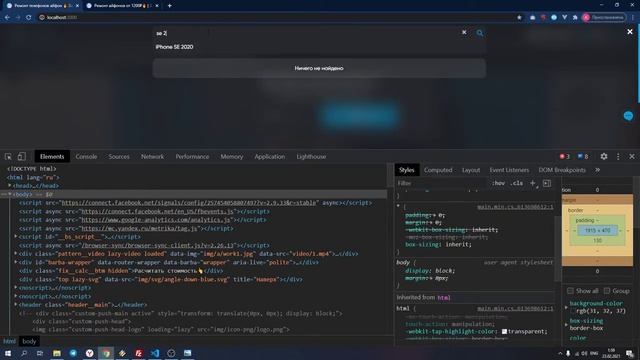Open the Performance tab

192,156
